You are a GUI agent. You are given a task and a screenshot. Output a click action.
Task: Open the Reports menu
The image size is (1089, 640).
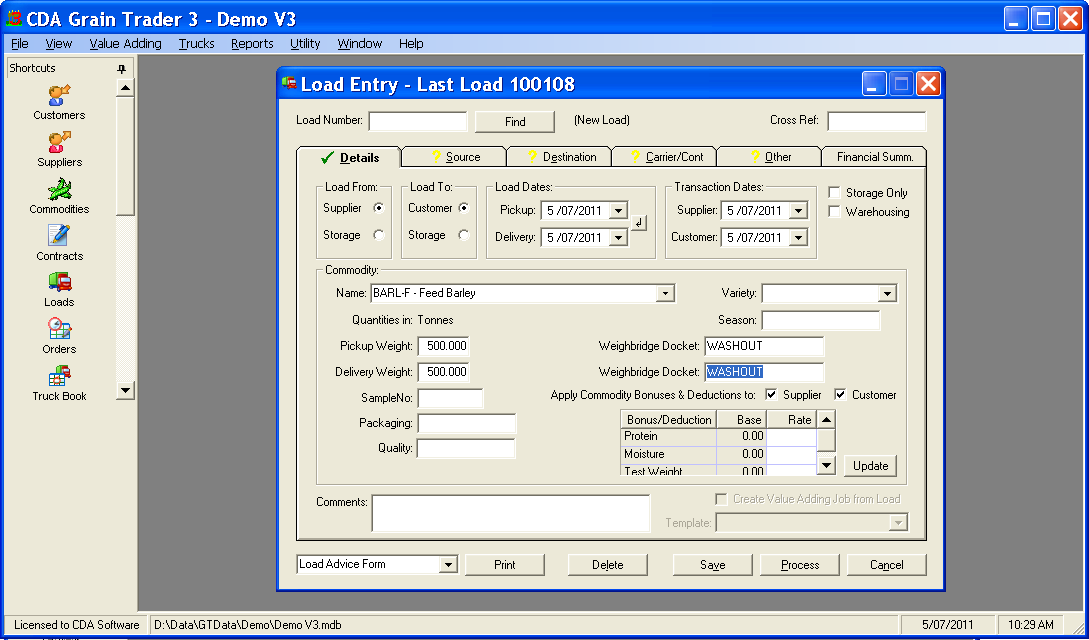click(252, 44)
